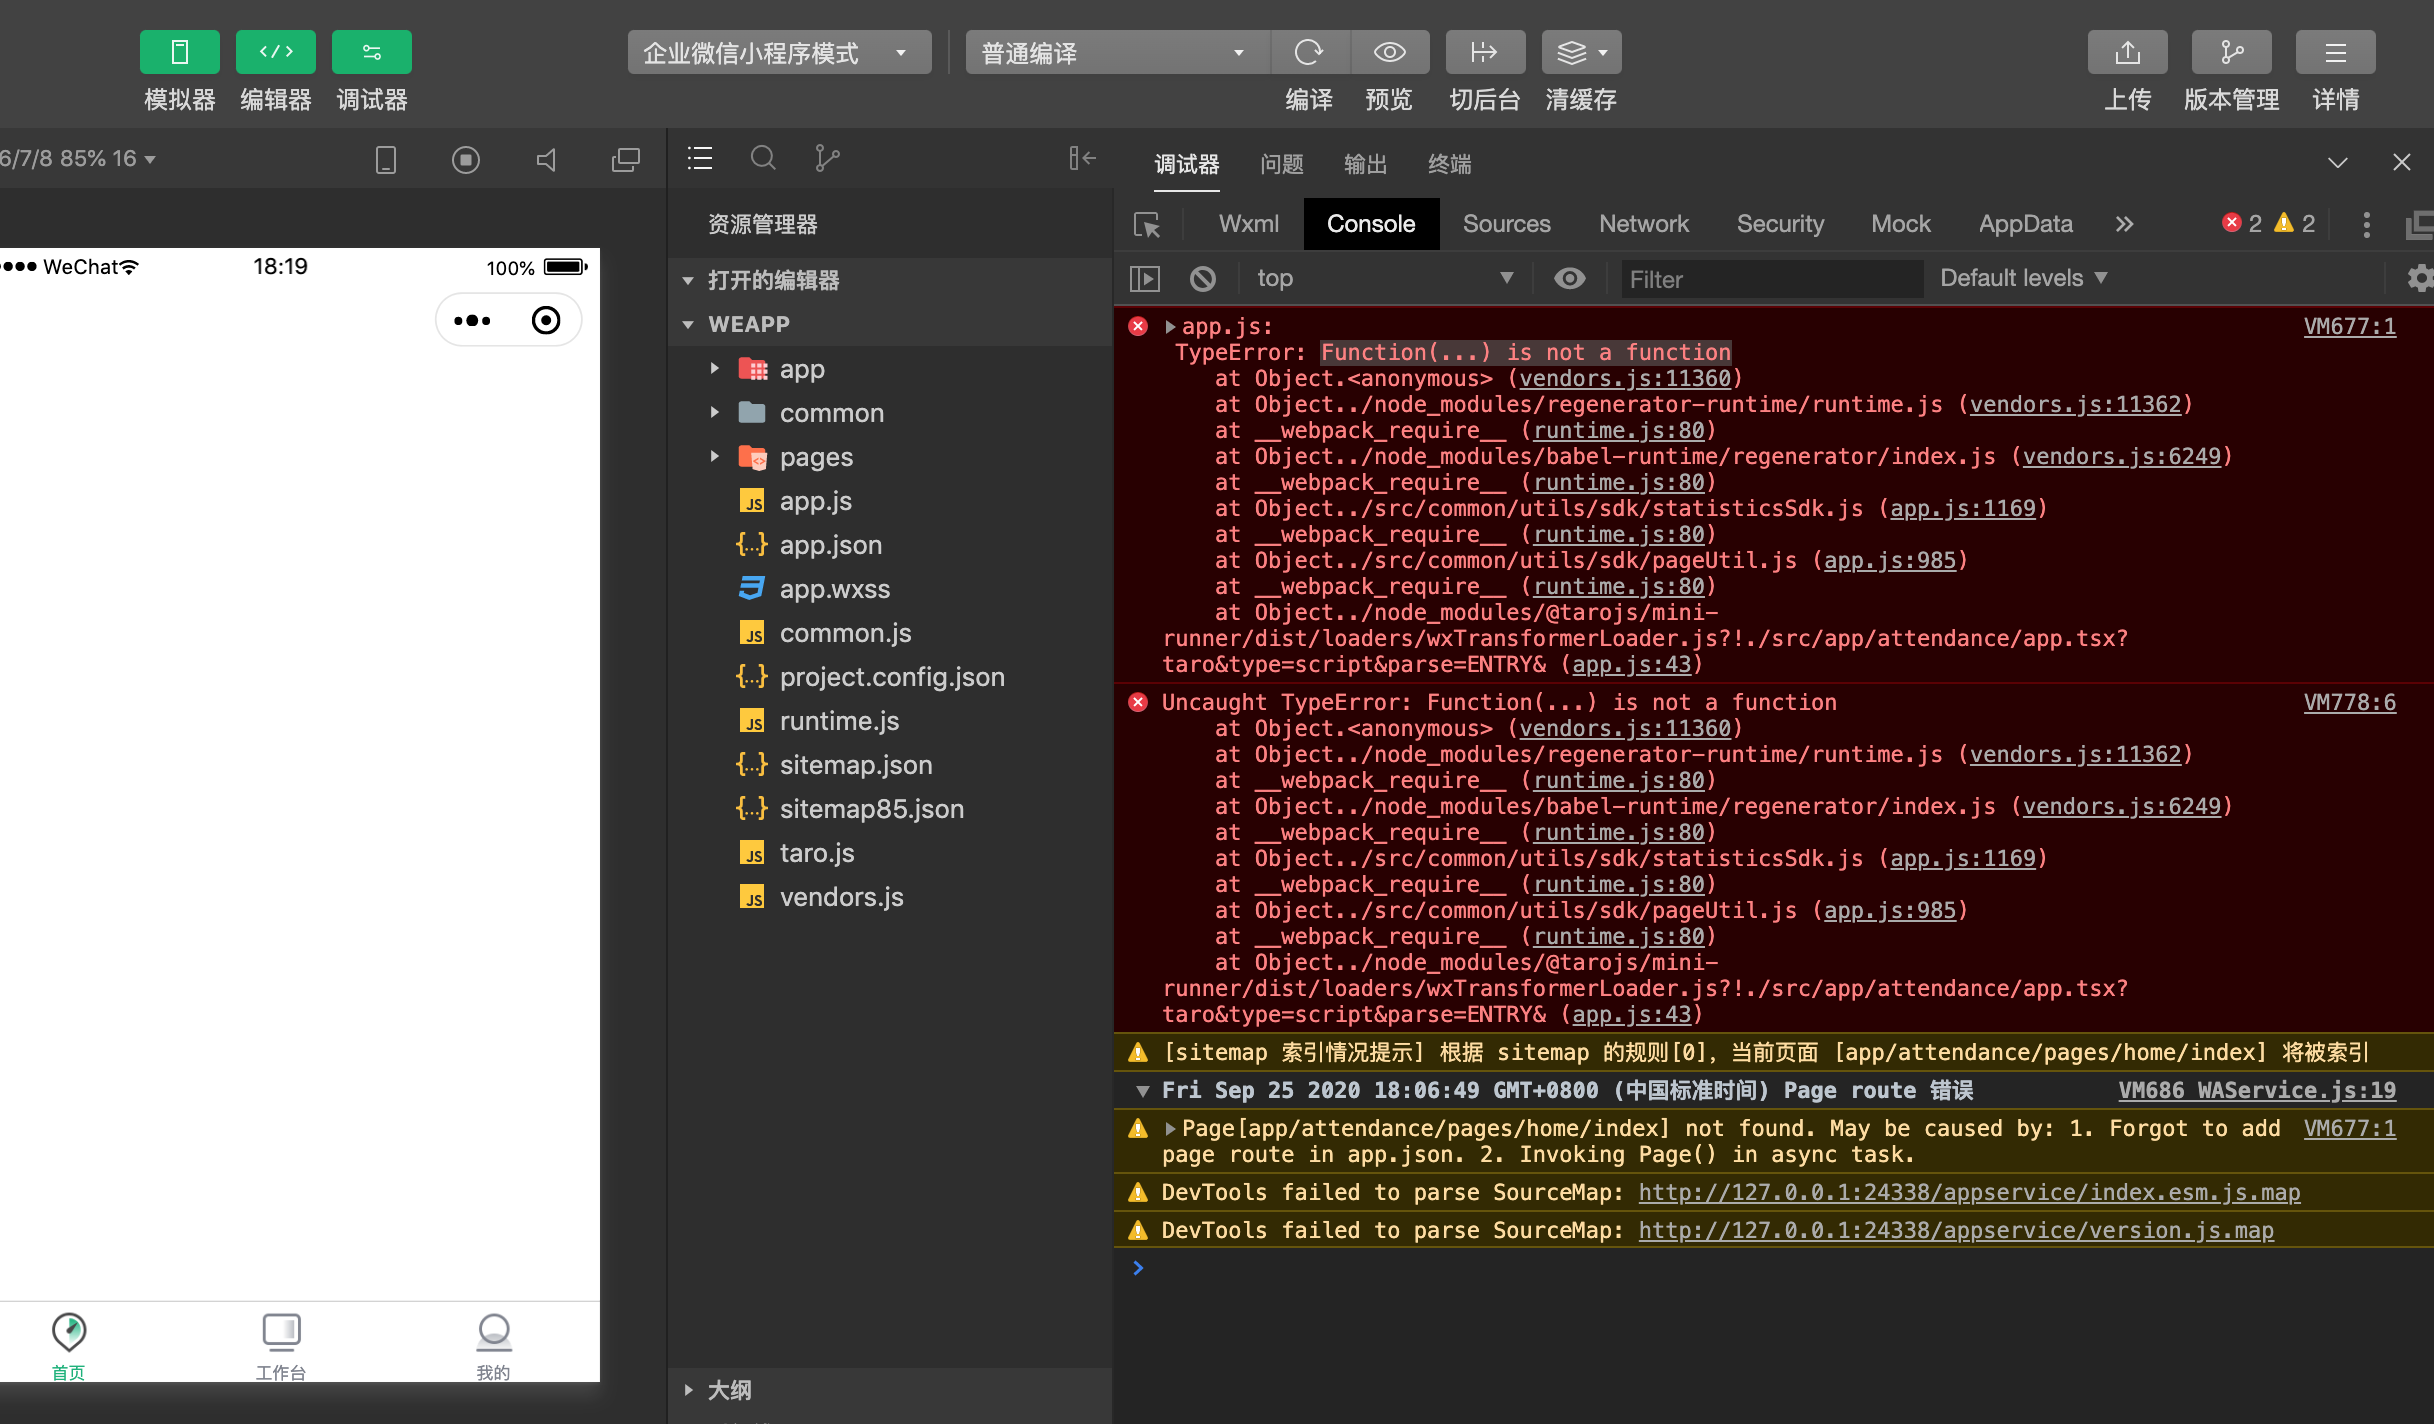Toggle the editor panel button

276,52
